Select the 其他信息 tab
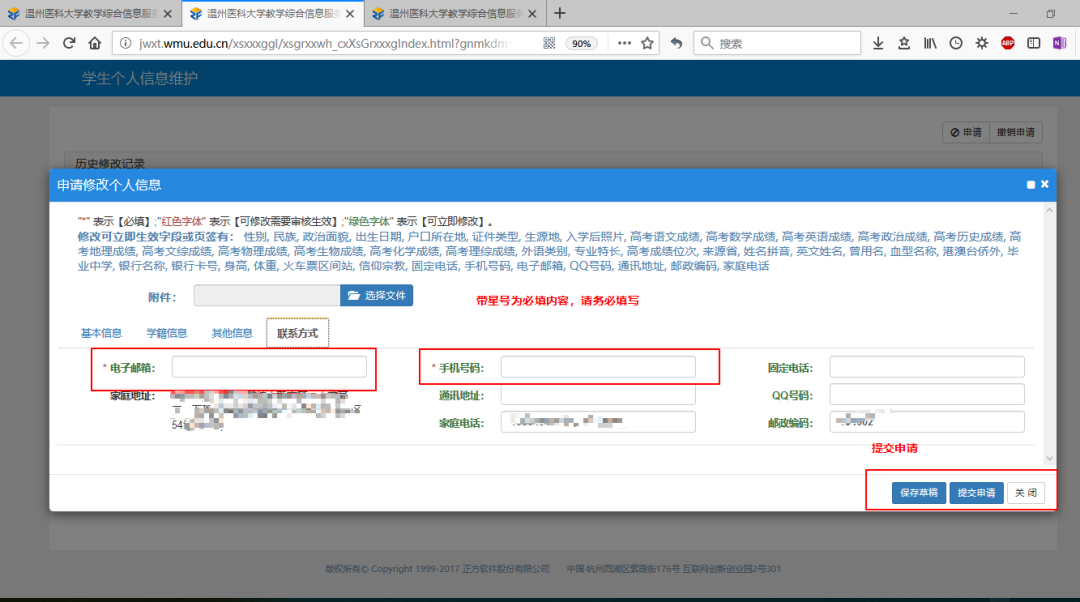 coord(232,333)
